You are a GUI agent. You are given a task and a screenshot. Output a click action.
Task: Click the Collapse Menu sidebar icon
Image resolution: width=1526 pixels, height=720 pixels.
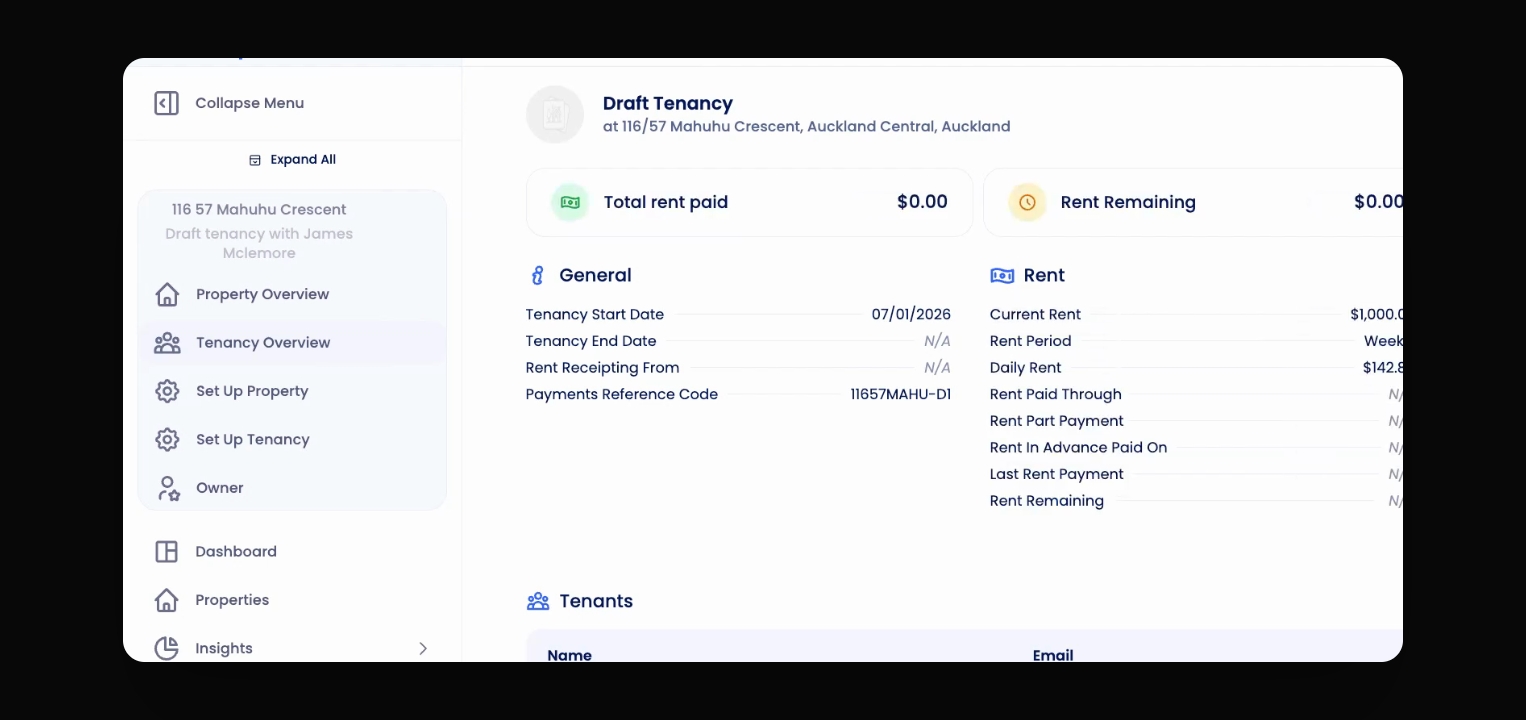(167, 103)
